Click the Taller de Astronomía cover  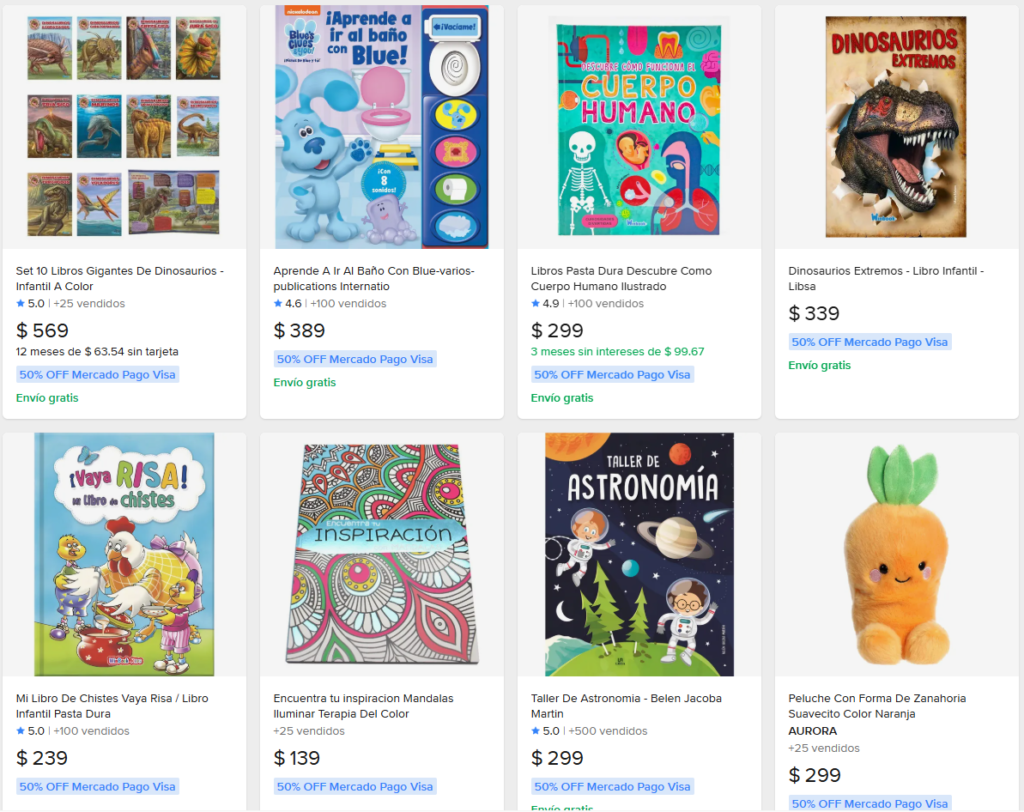(639, 554)
